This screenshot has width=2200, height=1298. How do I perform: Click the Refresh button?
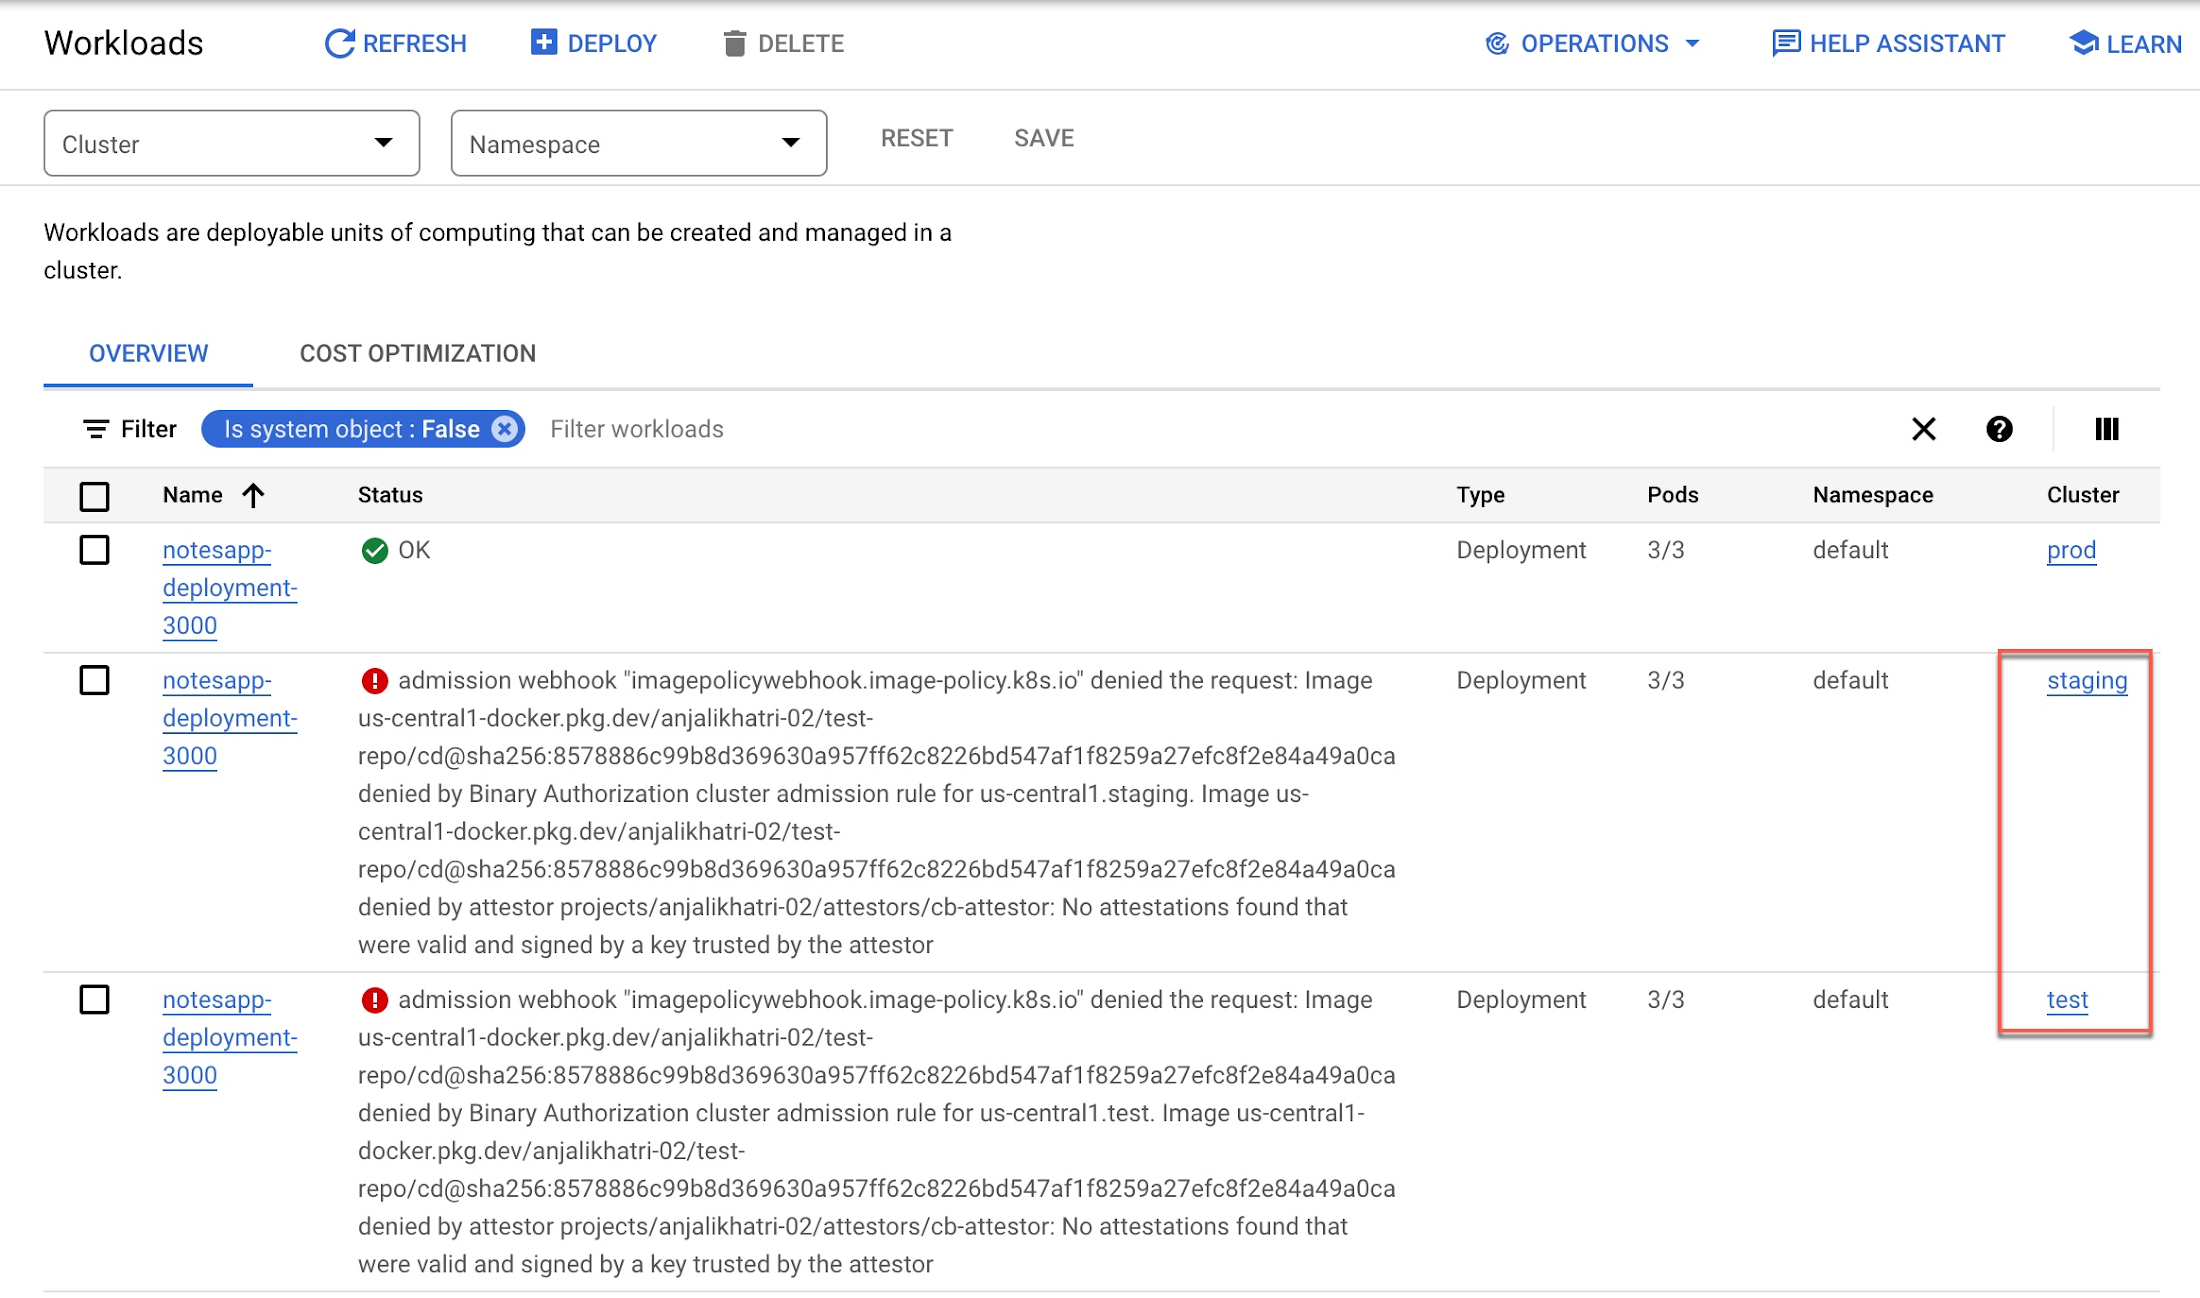(396, 44)
